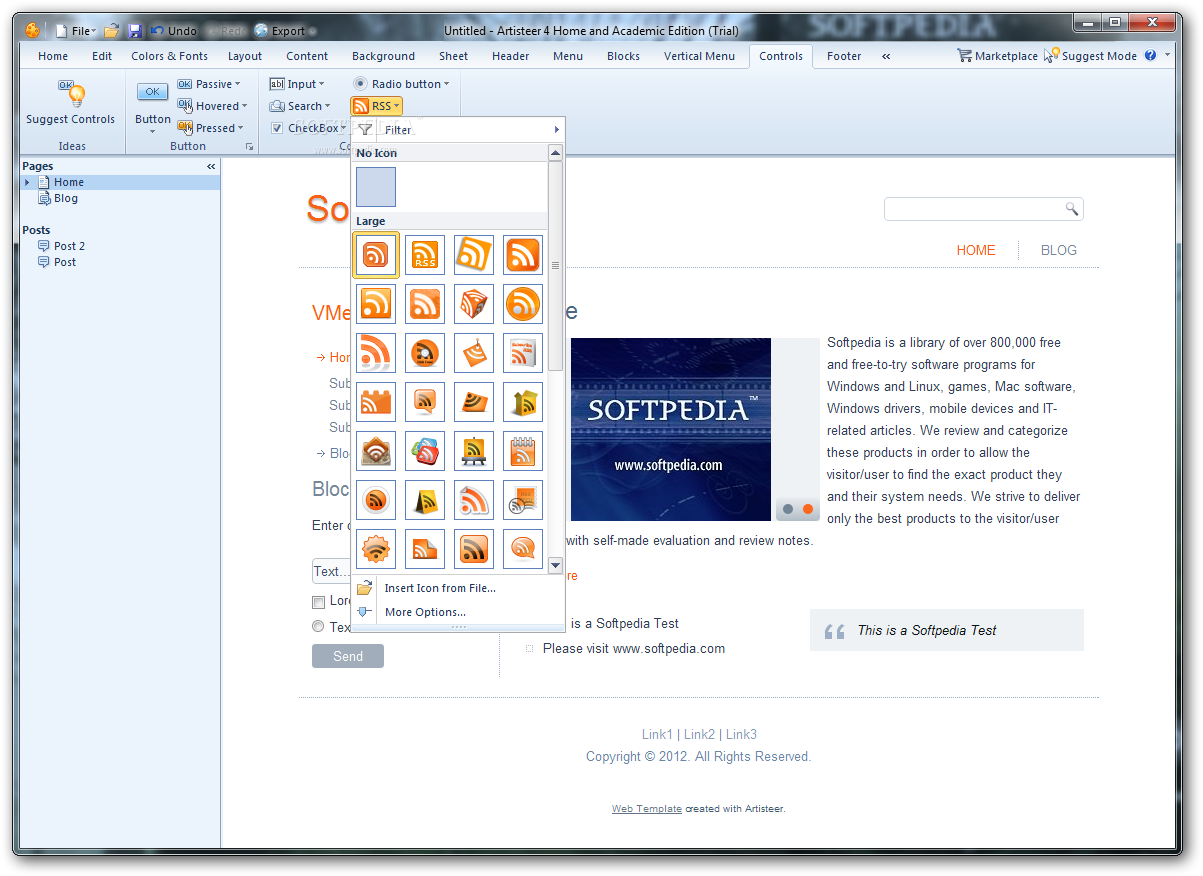Click the Artisteer palette application icon

(33, 30)
